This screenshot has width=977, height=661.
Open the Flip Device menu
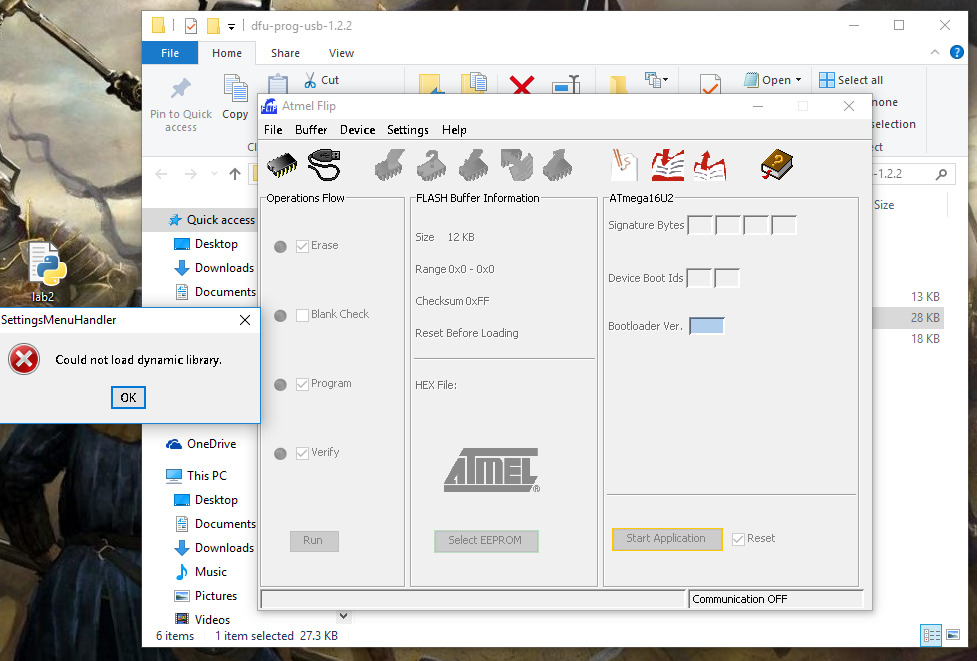358,130
